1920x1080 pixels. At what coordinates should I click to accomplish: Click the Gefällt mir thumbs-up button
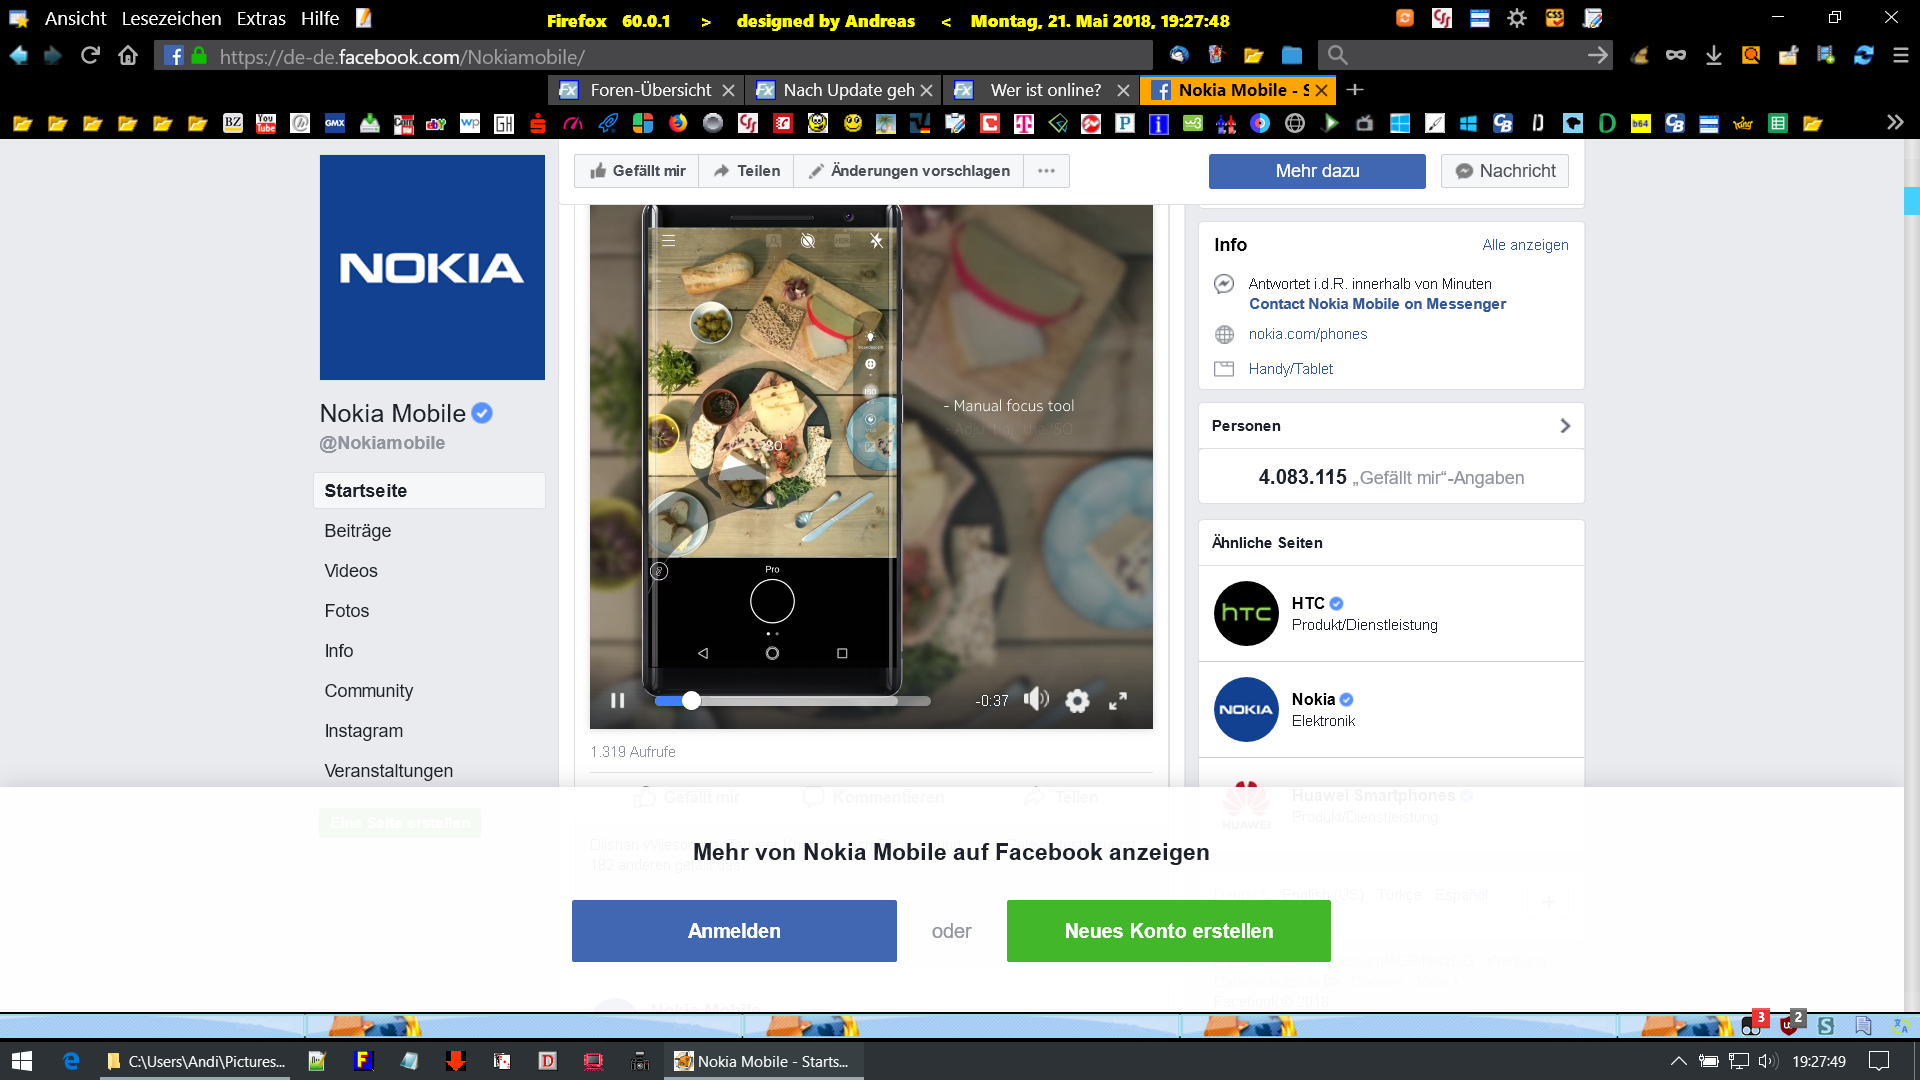pyautogui.click(x=638, y=171)
